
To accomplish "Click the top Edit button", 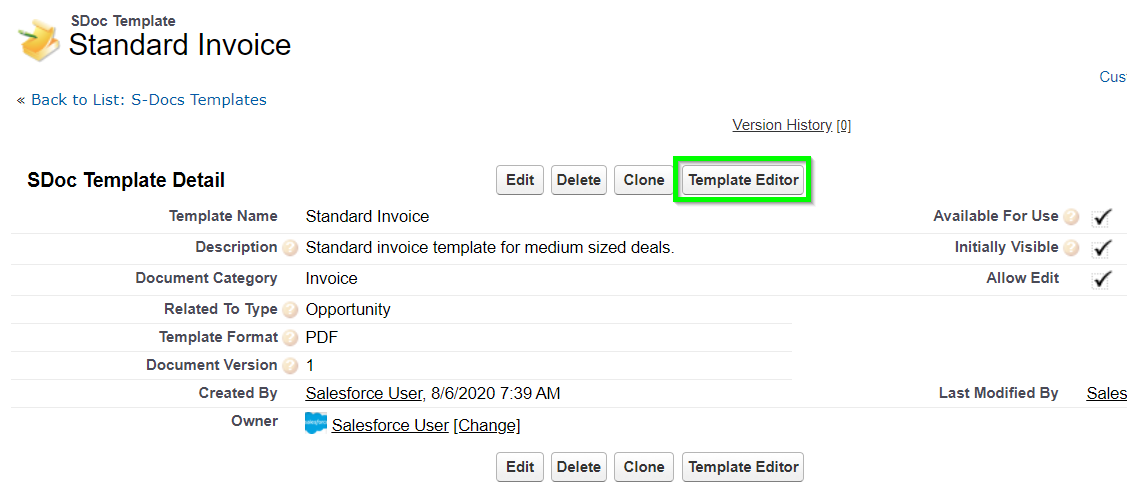I will click(520, 180).
